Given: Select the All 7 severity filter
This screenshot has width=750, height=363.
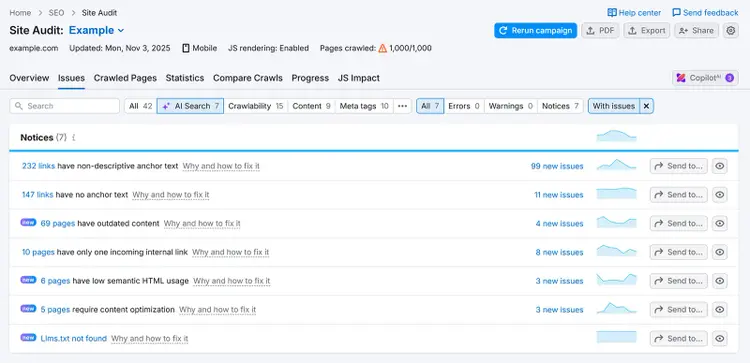Looking at the screenshot, I should click(x=430, y=106).
